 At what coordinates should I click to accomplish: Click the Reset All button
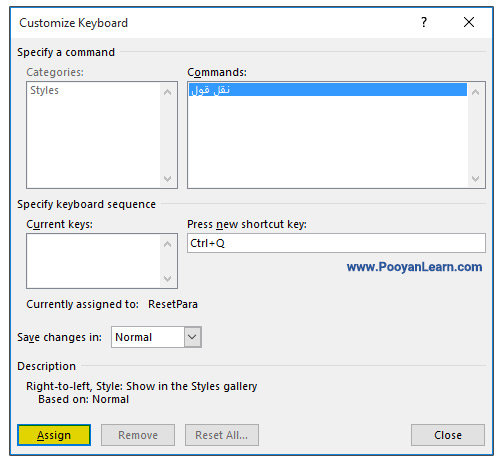(222, 435)
